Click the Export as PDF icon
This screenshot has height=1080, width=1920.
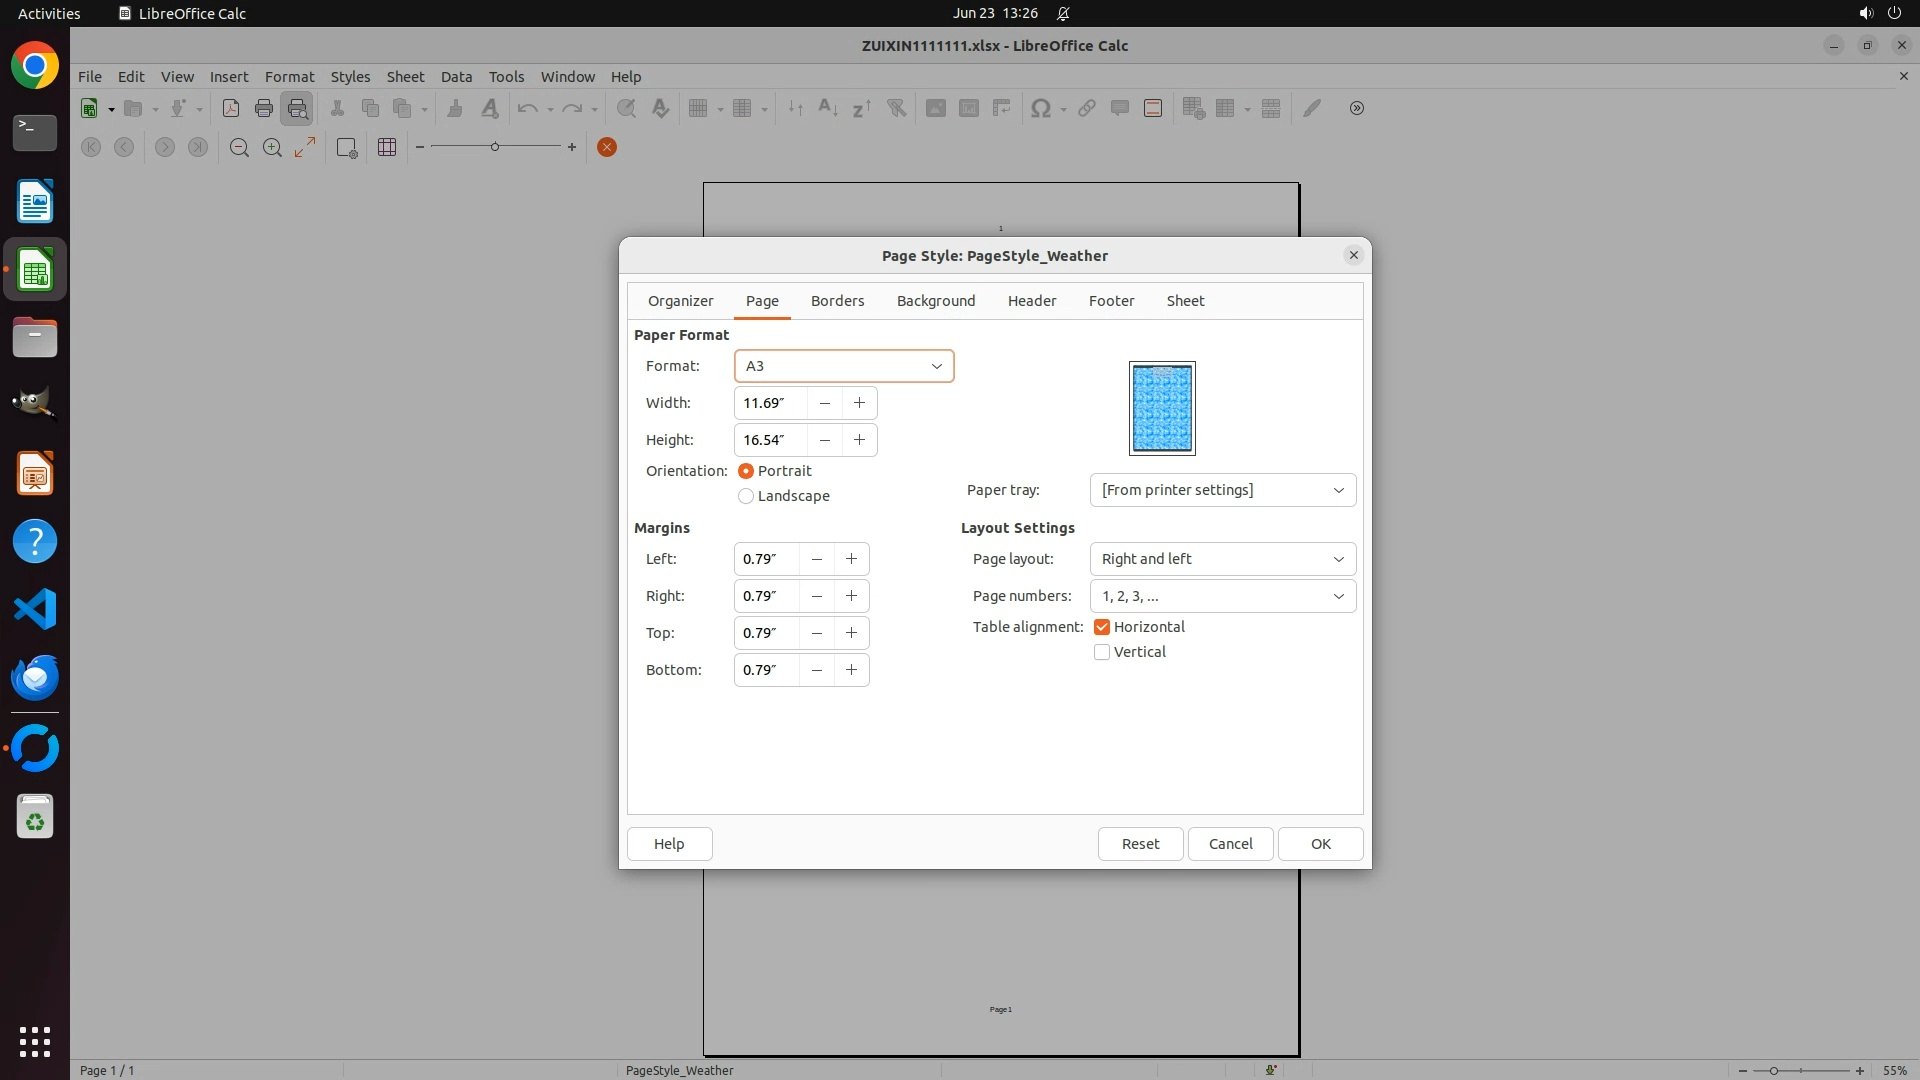(230, 108)
